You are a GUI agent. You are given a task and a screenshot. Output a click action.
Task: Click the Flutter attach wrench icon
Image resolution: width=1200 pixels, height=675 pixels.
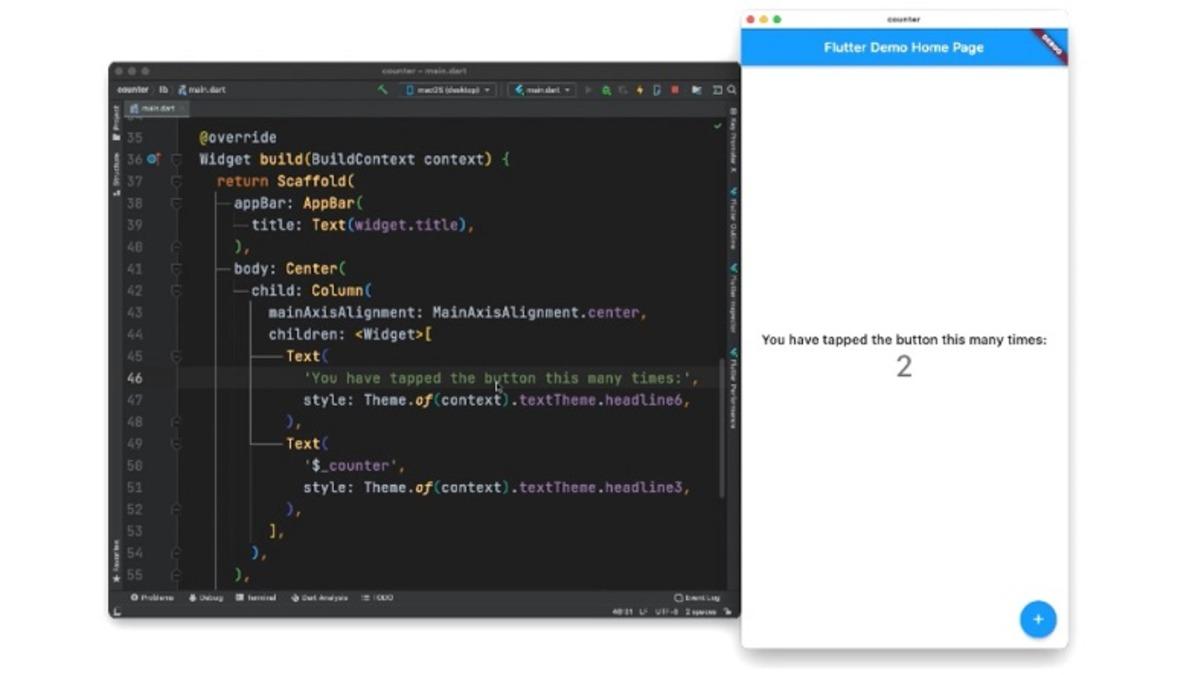point(384,89)
